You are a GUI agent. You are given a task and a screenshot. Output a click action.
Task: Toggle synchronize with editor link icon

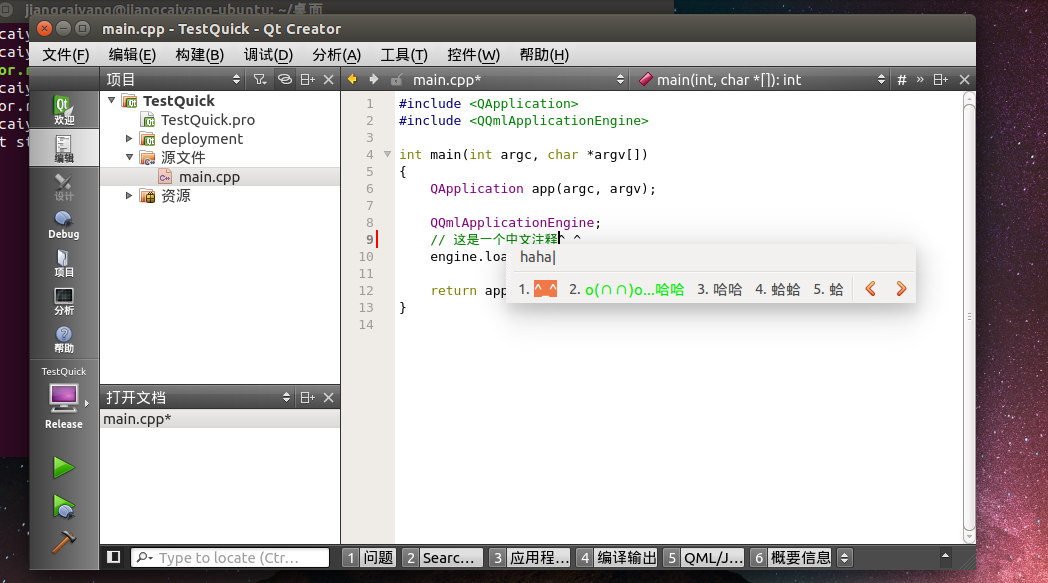click(285, 80)
